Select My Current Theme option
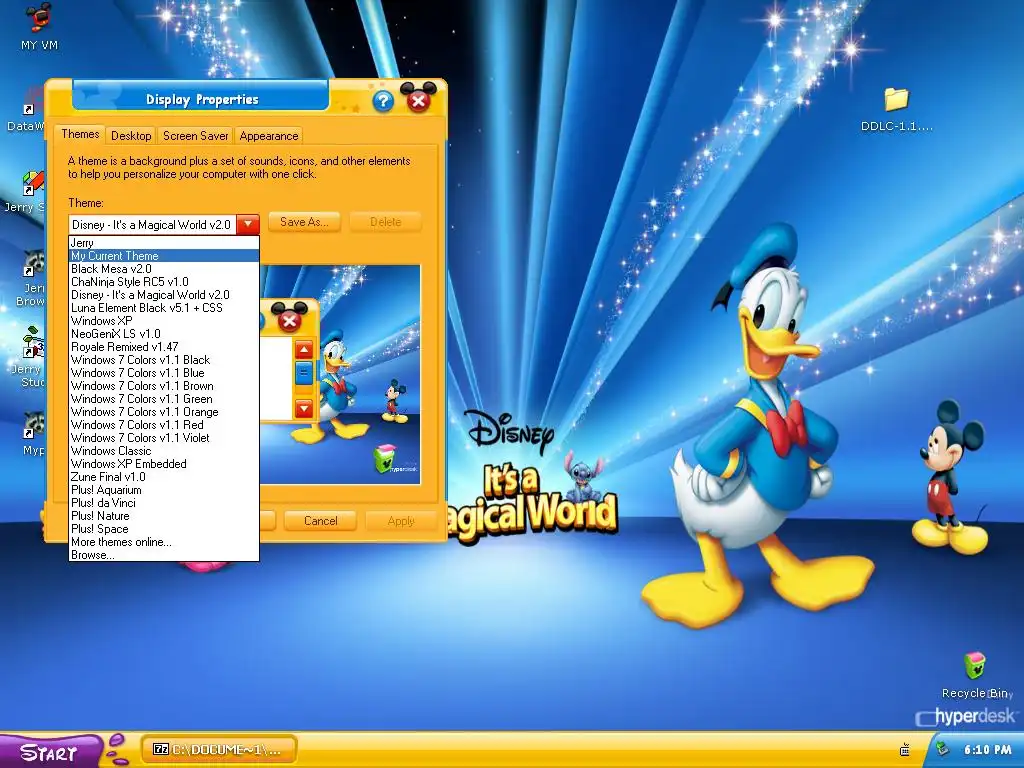This screenshot has height=768, width=1024. click(164, 256)
